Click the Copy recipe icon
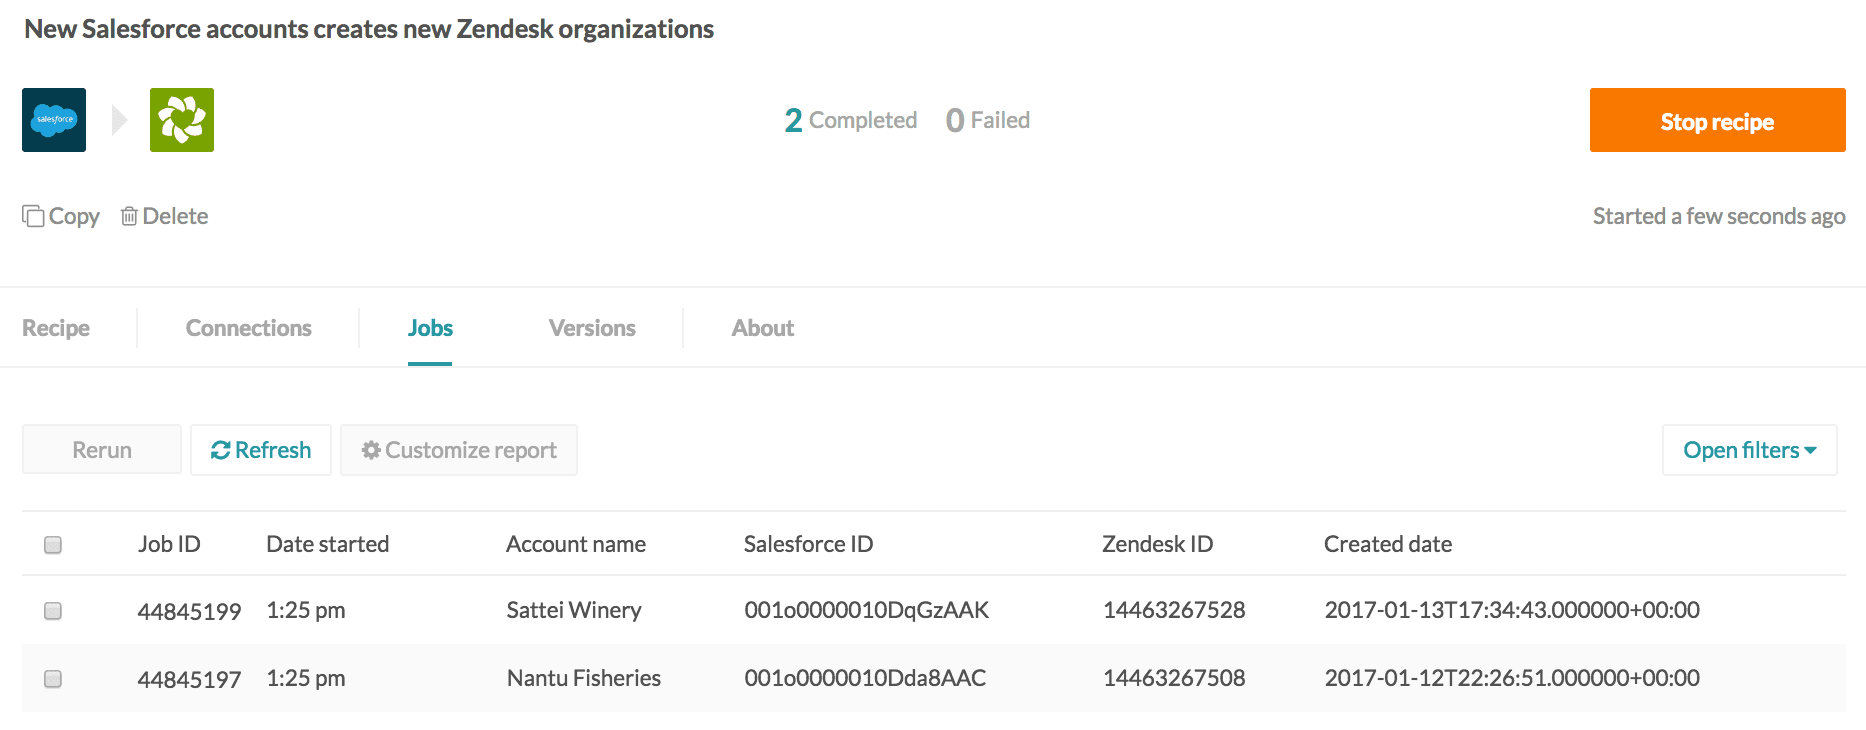 coord(34,216)
